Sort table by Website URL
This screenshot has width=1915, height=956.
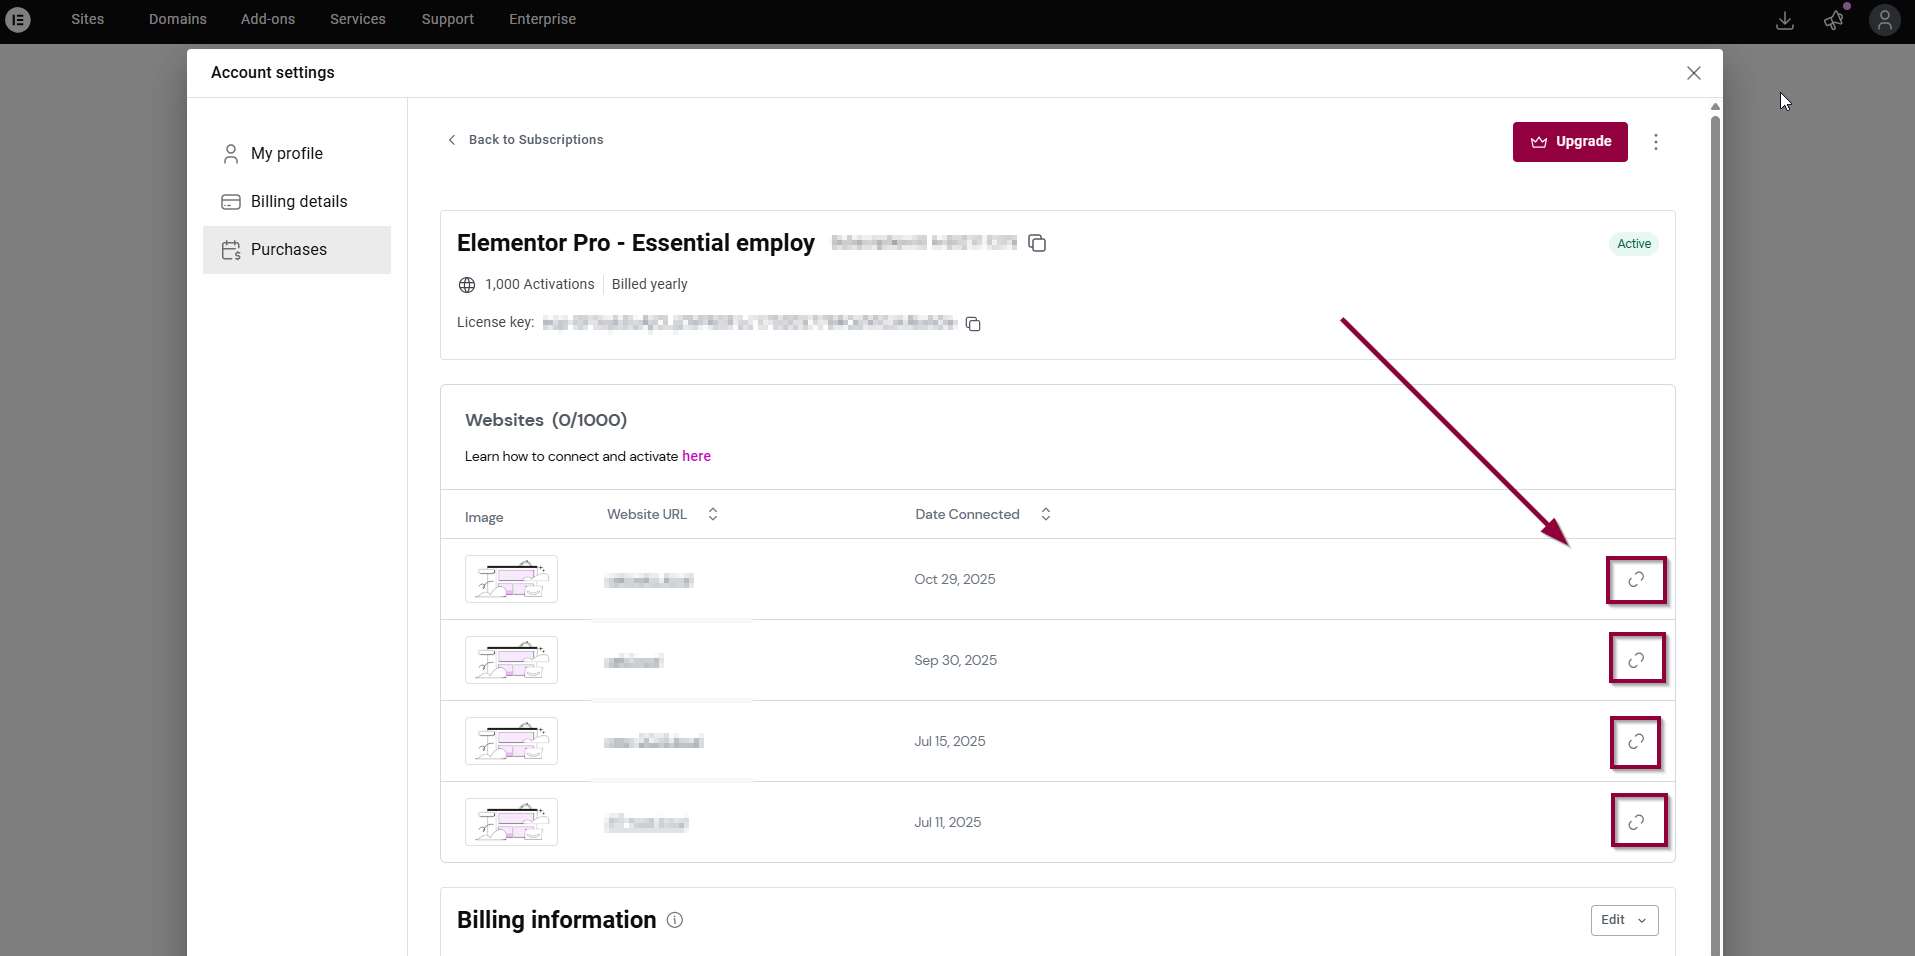(x=712, y=514)
